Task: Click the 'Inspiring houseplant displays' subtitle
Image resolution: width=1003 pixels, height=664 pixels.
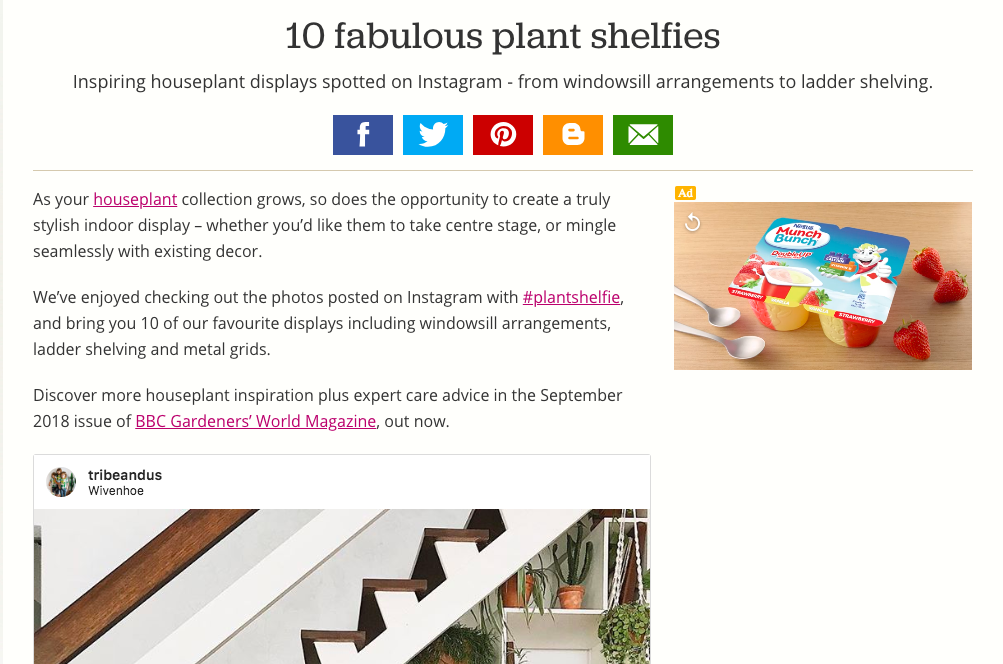Action: click(502, 82)
